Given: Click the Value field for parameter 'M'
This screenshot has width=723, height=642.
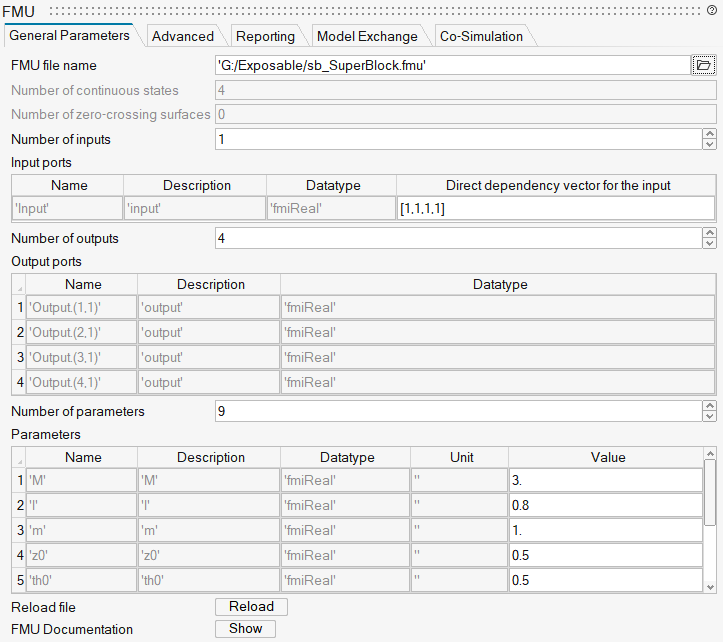Looking at the screenshot, I should click(x=605, y=481).
